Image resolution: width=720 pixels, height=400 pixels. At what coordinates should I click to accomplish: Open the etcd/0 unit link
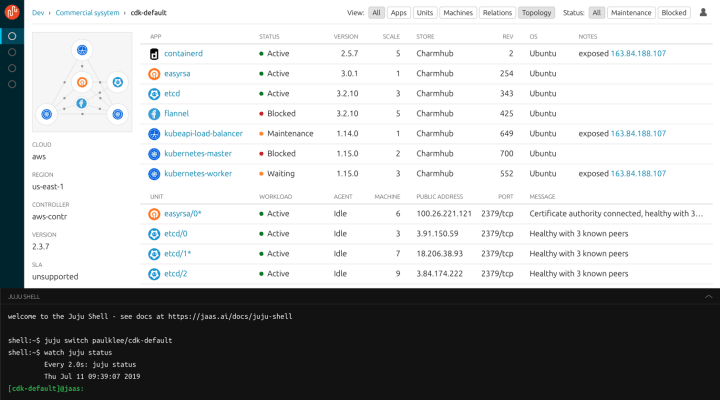tap(176, 234)
